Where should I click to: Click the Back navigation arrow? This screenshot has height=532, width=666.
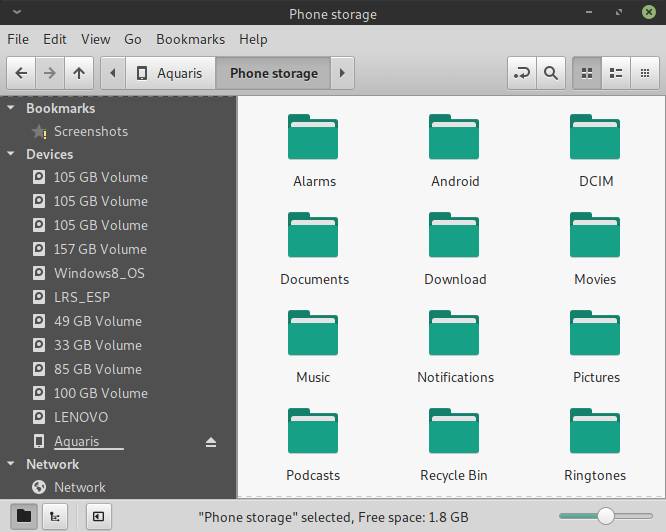pos(22,73)
